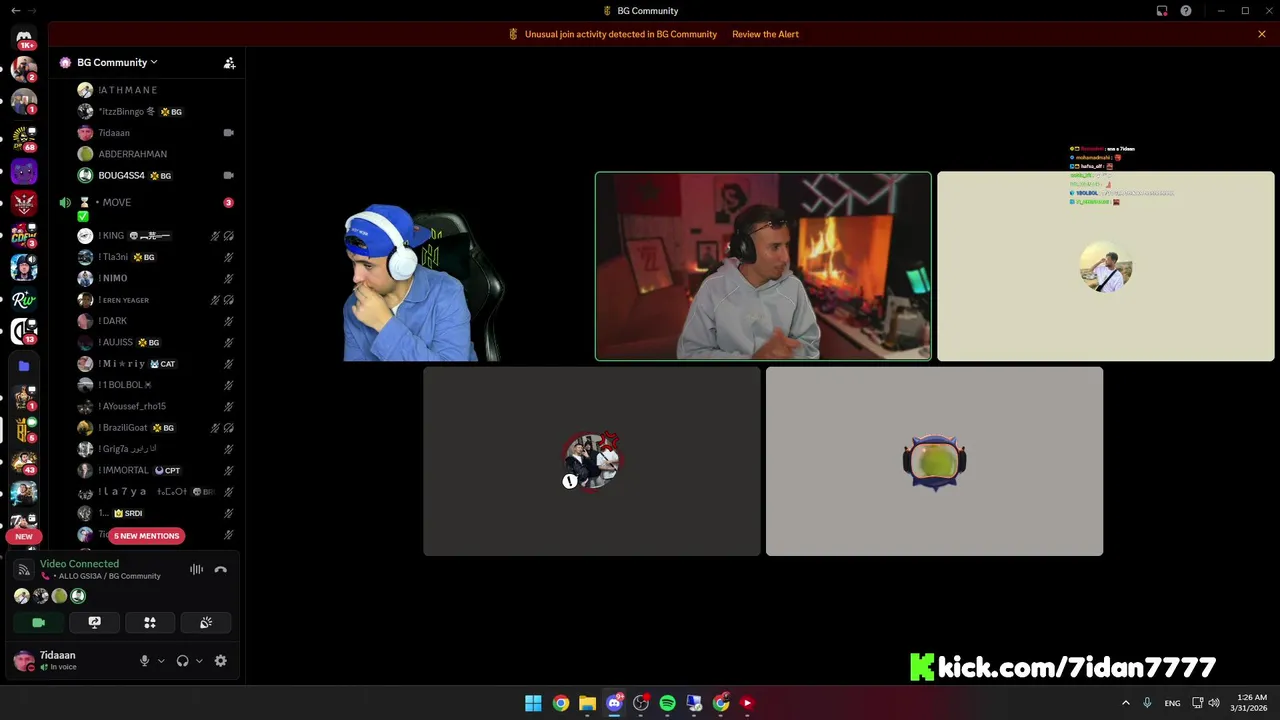Select user !Tla3ni in MOVE channel

[x=158, y=257]
